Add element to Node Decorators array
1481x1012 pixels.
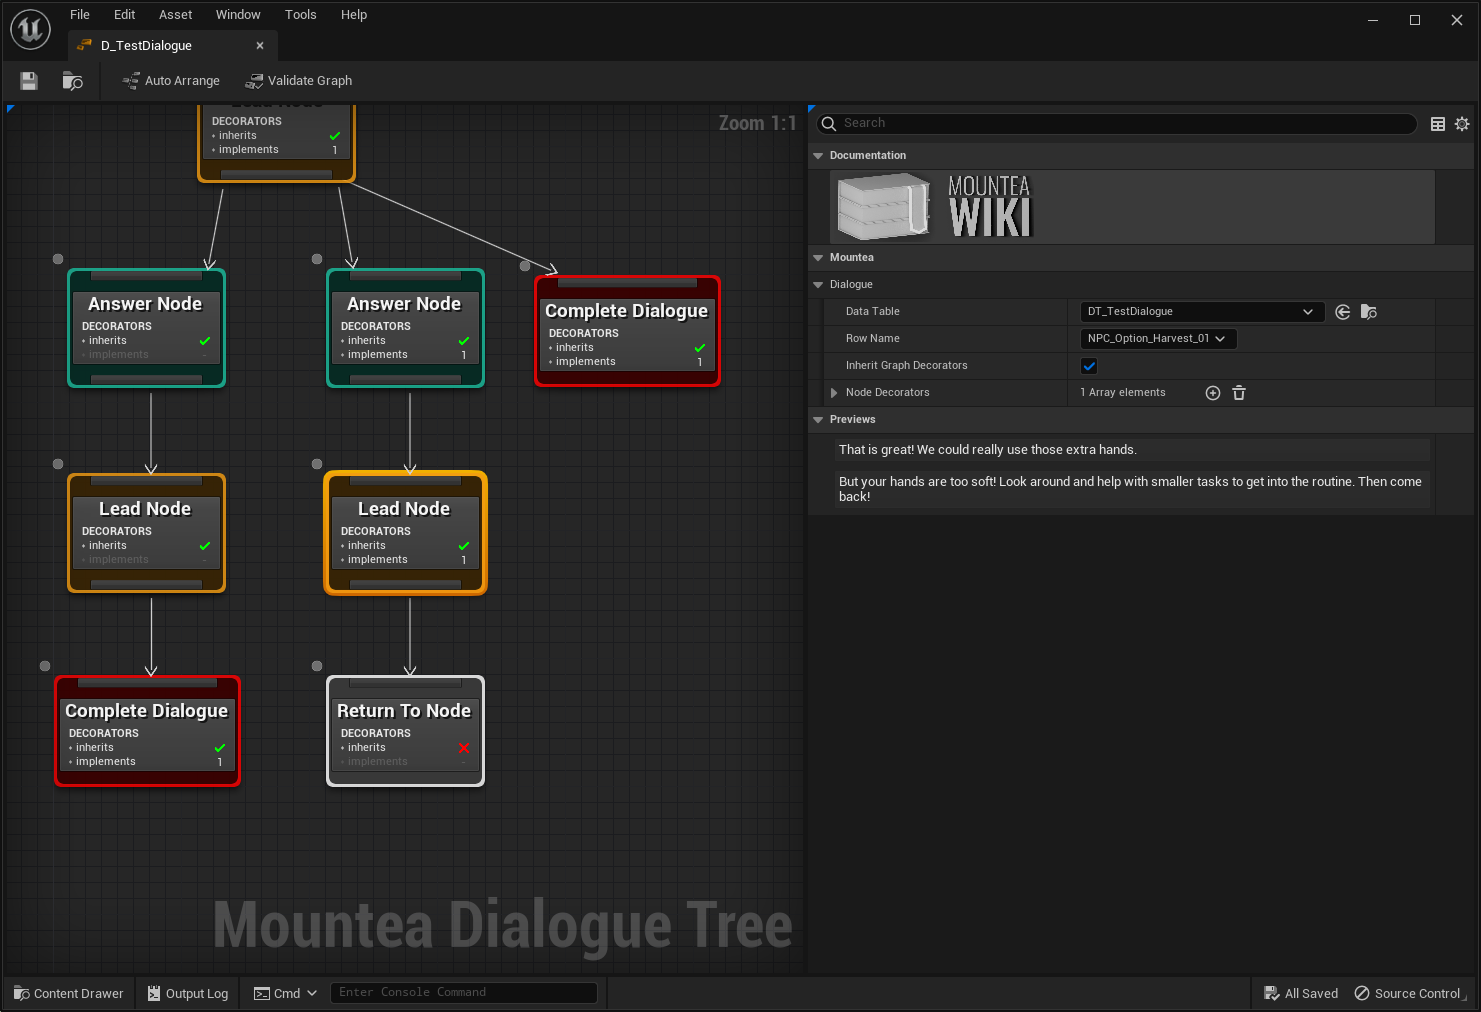(1213, 393)
